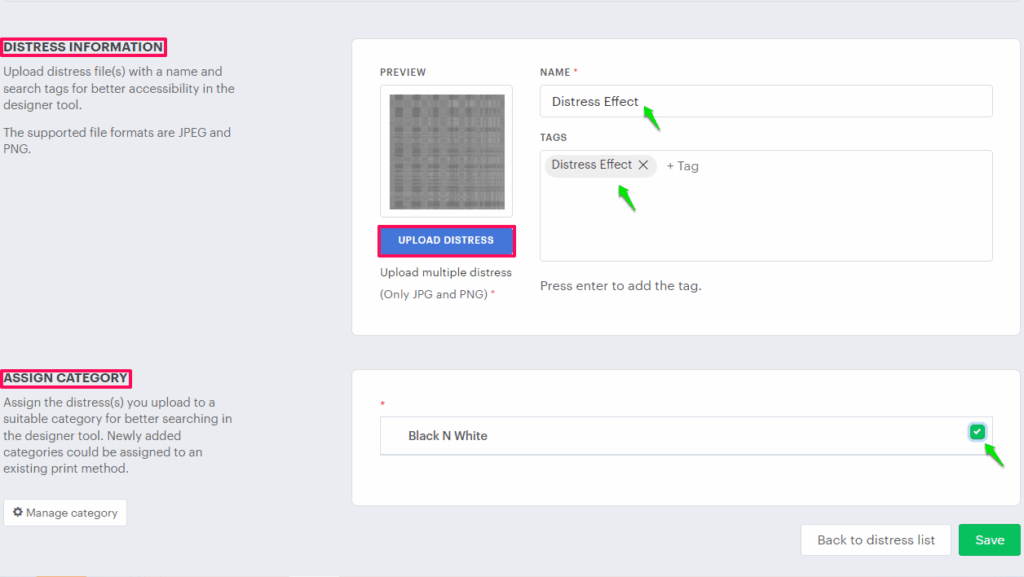Click empty space inside the tags box
1024x577 pixels.
[765, 225]
